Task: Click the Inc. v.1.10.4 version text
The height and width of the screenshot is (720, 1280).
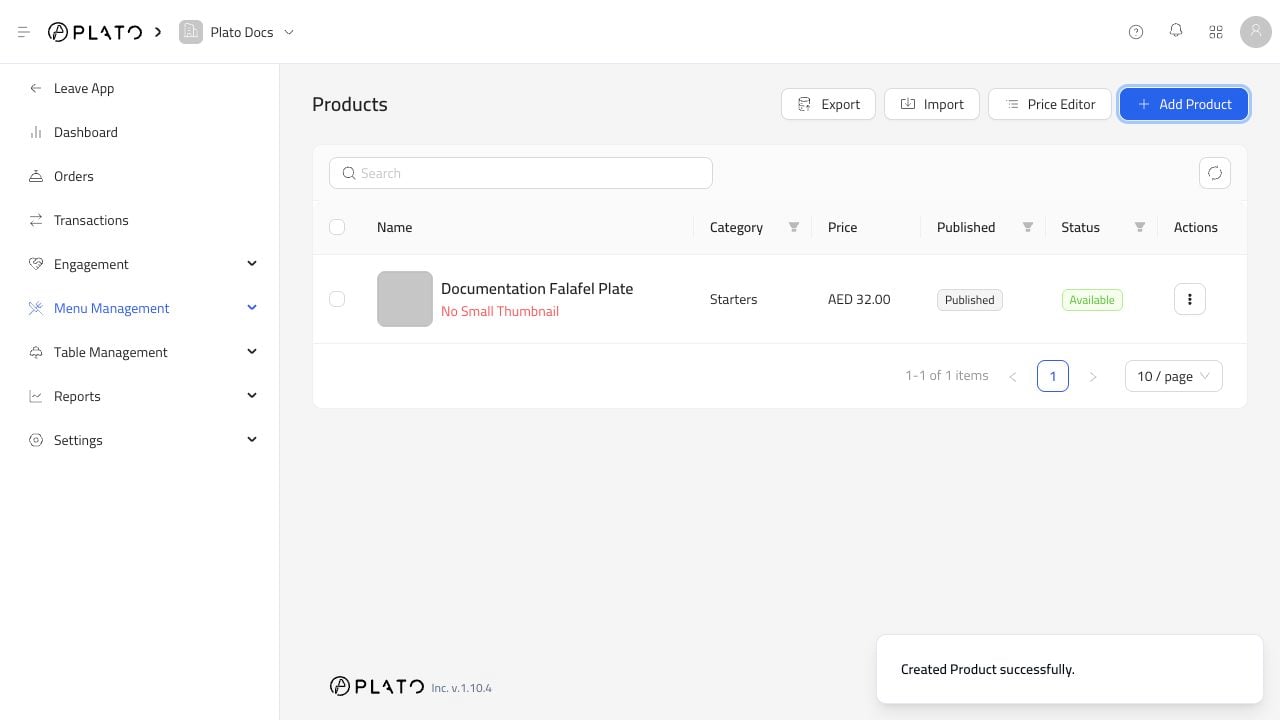Action: [x=462, y=688]
